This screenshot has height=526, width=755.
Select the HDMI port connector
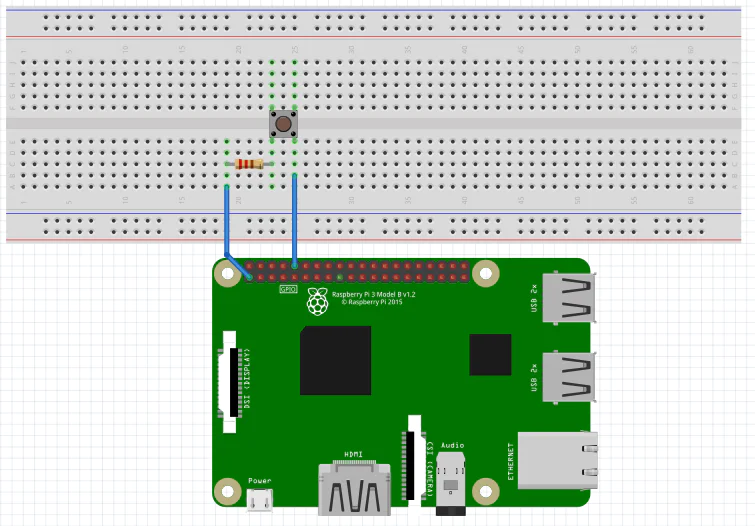pyautogui.click(x=354, y=487)
